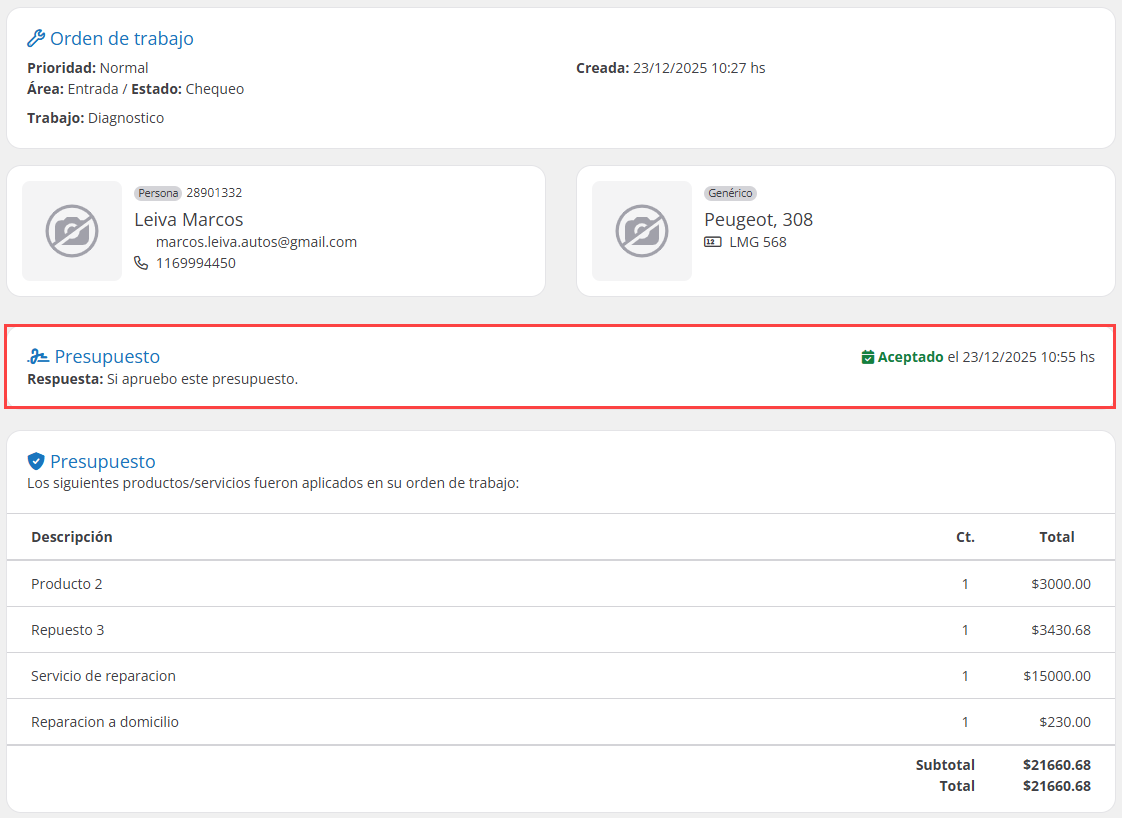Click the no-photo placeholder for Peugeot 308

pyautogui.click(x=642, y=231)
